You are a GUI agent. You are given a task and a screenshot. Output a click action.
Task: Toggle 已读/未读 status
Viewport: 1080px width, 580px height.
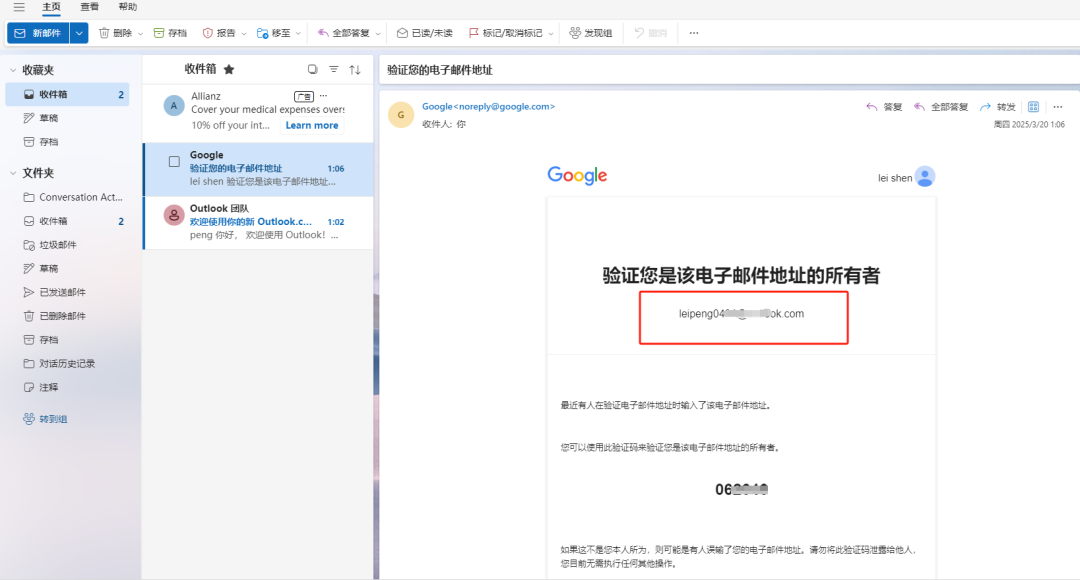424,33
